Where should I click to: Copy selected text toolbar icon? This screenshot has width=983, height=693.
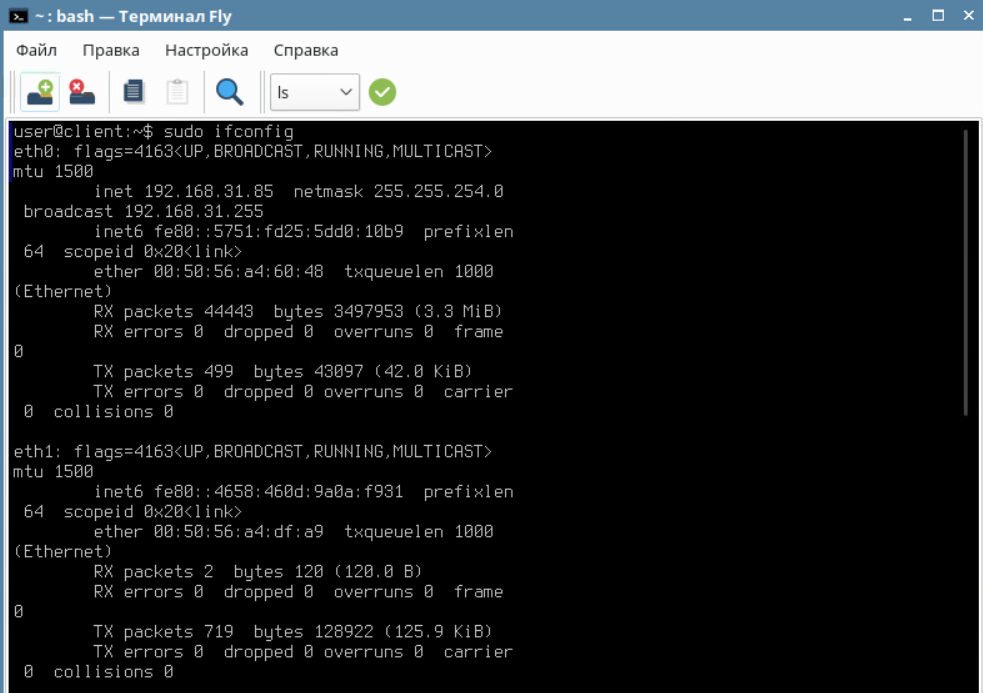[134, 92]
